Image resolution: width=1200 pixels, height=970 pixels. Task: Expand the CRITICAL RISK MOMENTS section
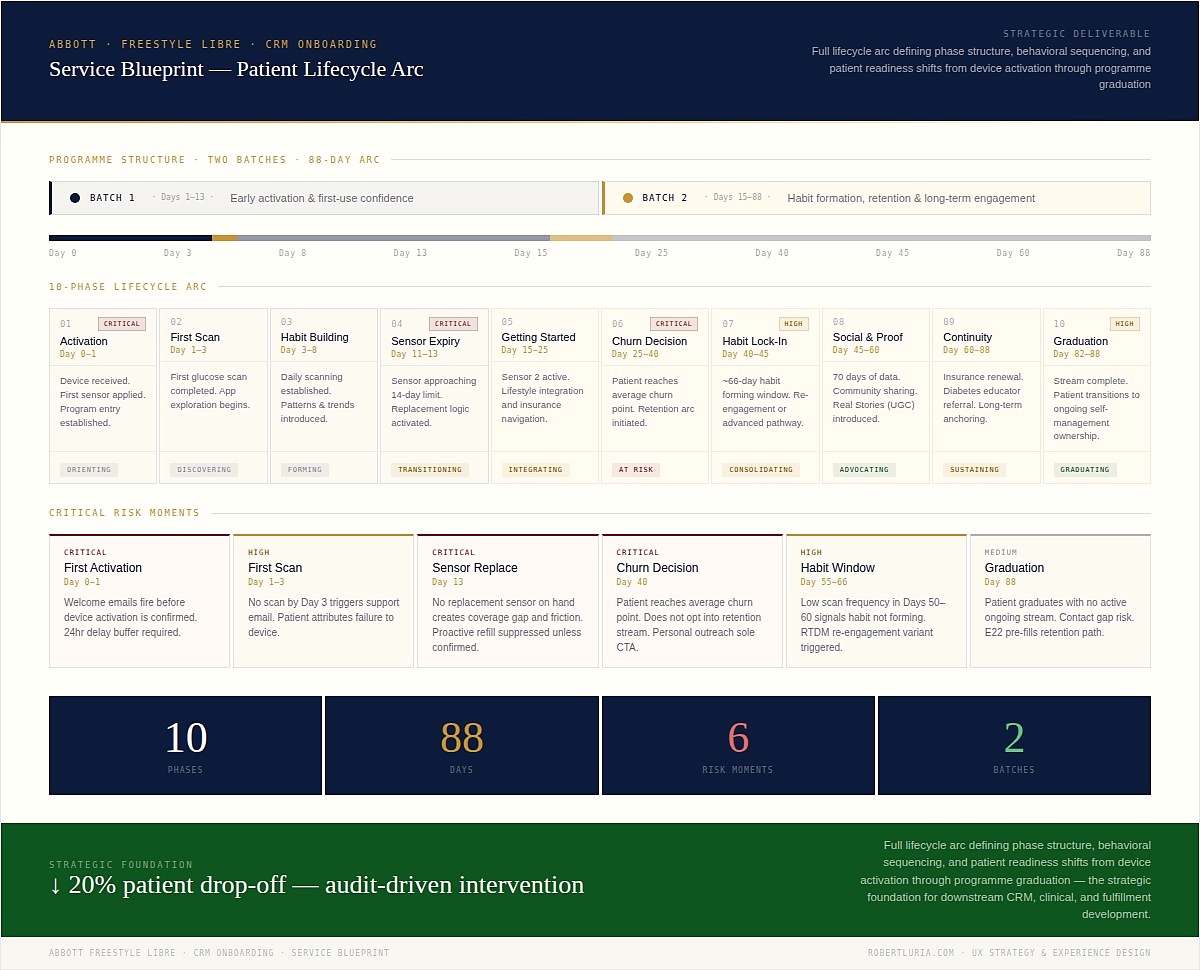coord(126,513)
